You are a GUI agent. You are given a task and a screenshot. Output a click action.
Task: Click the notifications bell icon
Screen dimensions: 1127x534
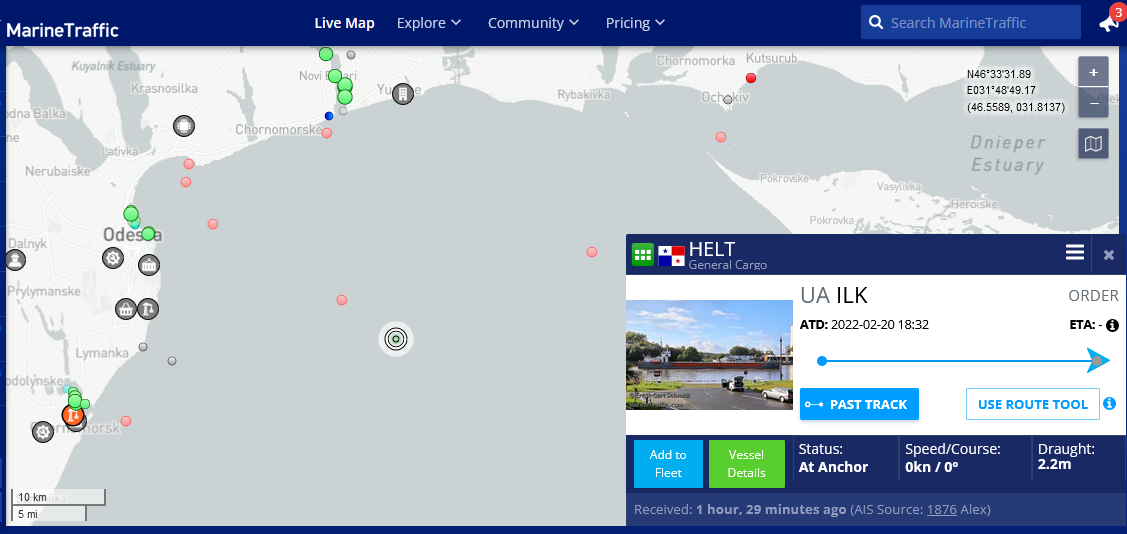(x=1107, y=23)
